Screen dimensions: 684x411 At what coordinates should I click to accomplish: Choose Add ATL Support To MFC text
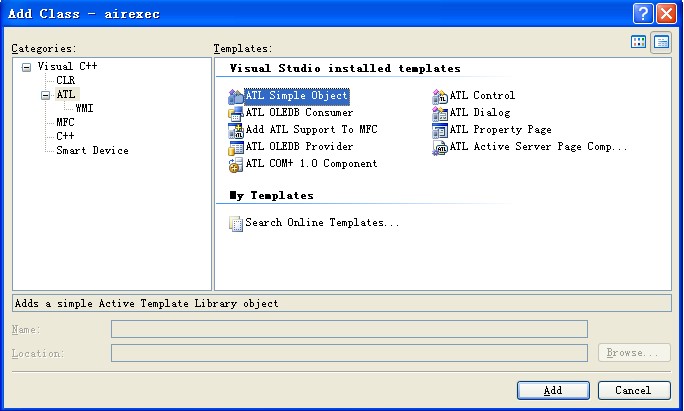pos(311,130)
